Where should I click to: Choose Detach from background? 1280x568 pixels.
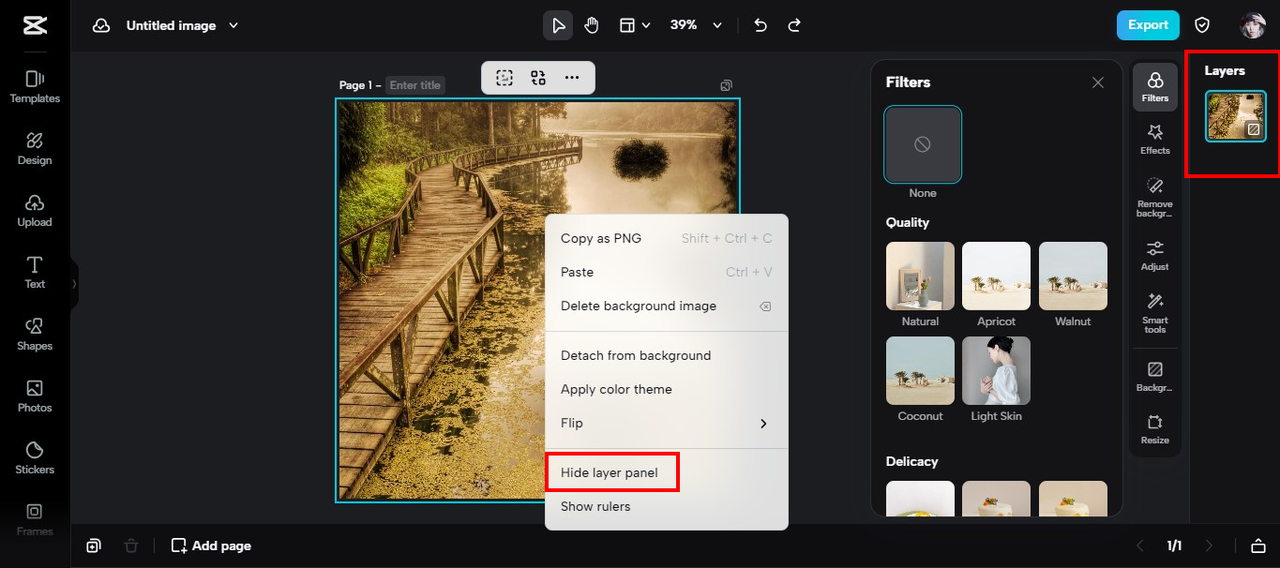coord(666,355)
